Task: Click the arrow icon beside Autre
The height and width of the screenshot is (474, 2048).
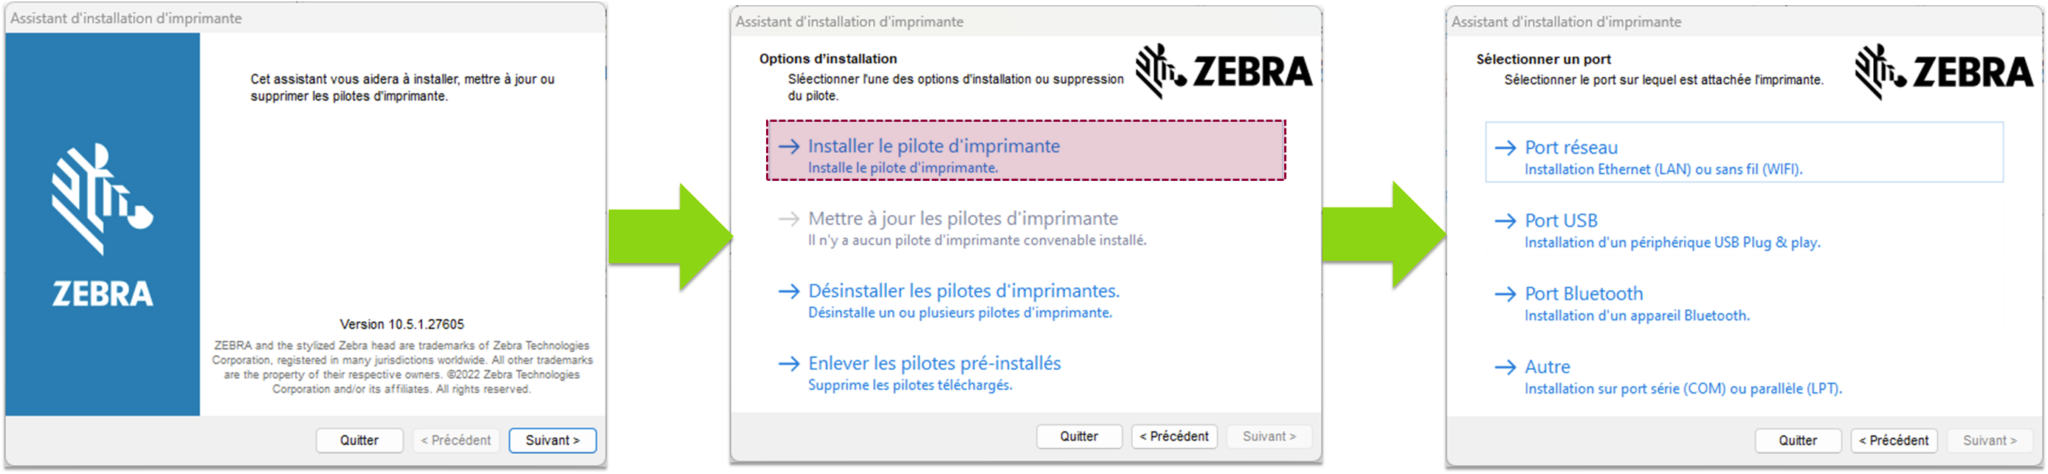Action: [x=1505, y=367]
